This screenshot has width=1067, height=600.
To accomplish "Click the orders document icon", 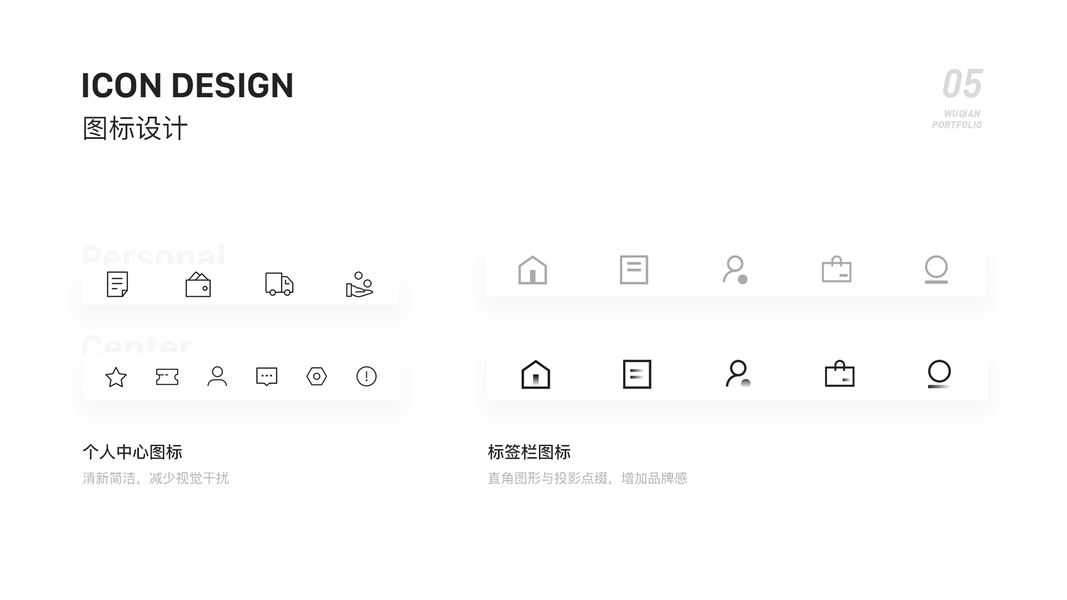I will coord(117,284).
